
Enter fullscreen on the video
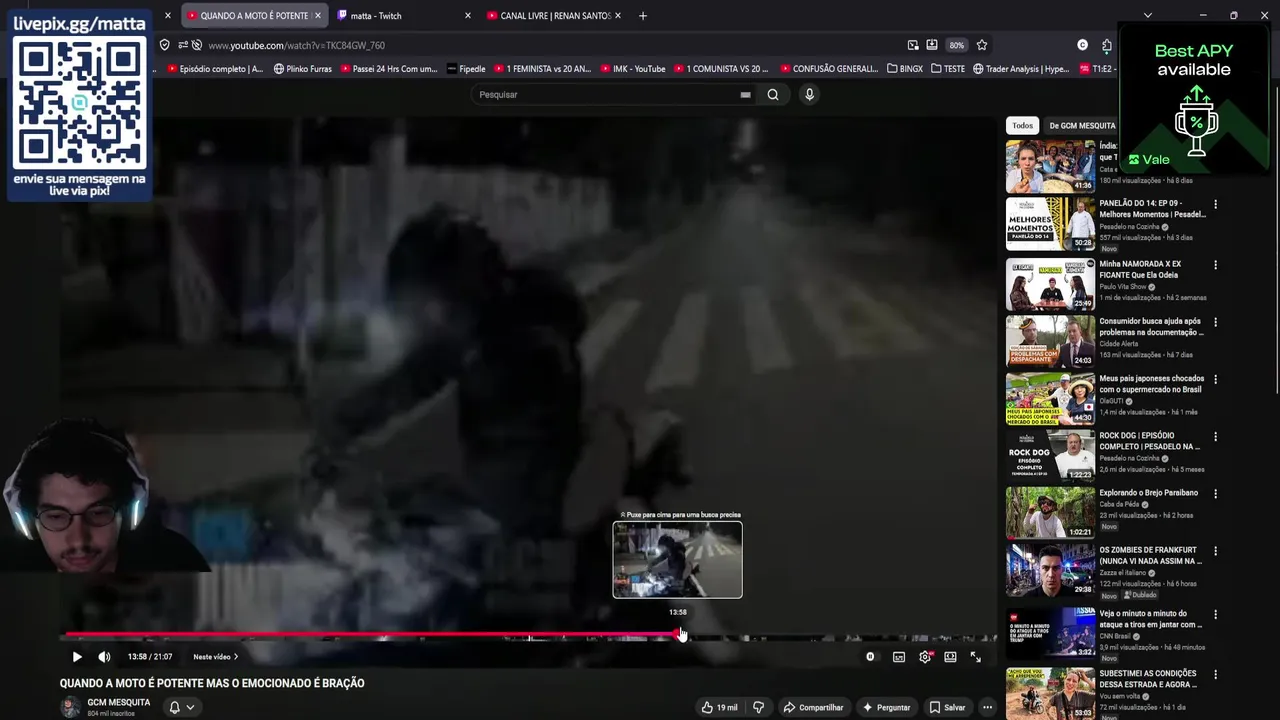tap(976, 657)
